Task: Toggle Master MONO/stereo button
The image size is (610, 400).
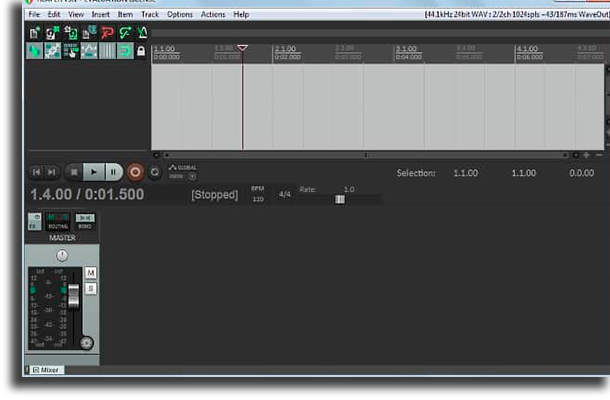Action: click(x=85, y=221)
